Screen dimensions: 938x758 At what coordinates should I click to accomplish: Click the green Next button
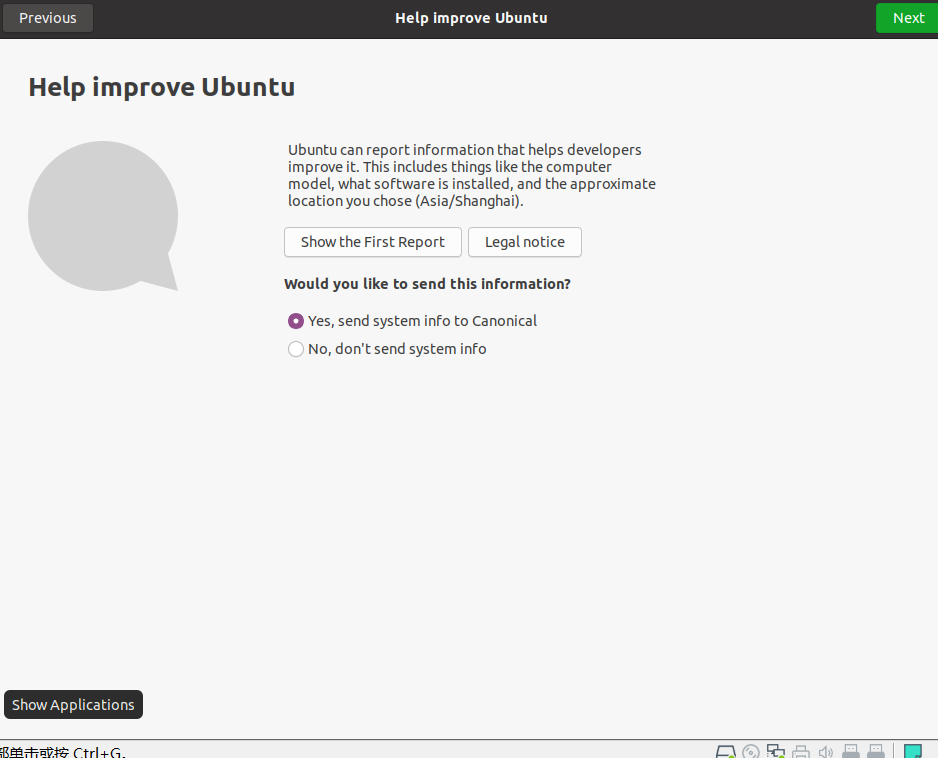(x=907, y=18)
